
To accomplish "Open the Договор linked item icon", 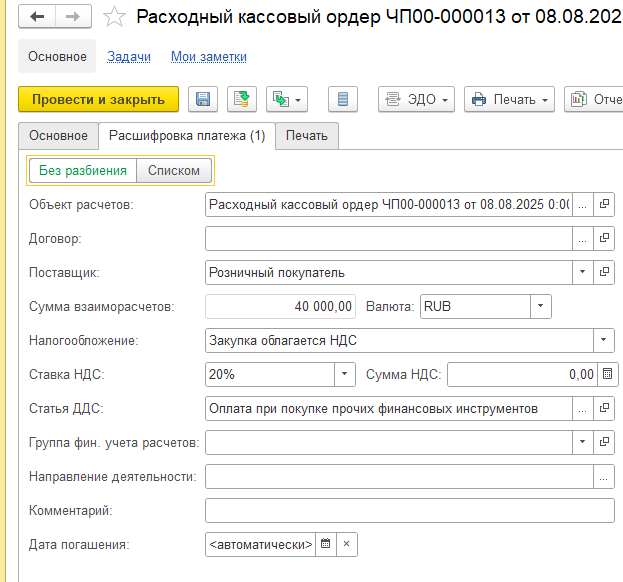I will click(604, 238).
